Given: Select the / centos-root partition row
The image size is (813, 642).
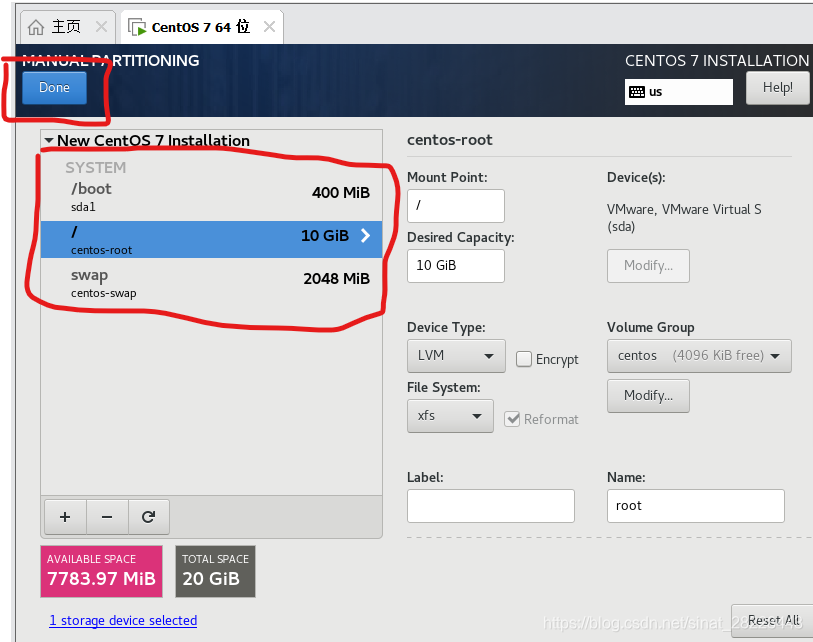Looking at the screenshot, I should pos(212,240).
